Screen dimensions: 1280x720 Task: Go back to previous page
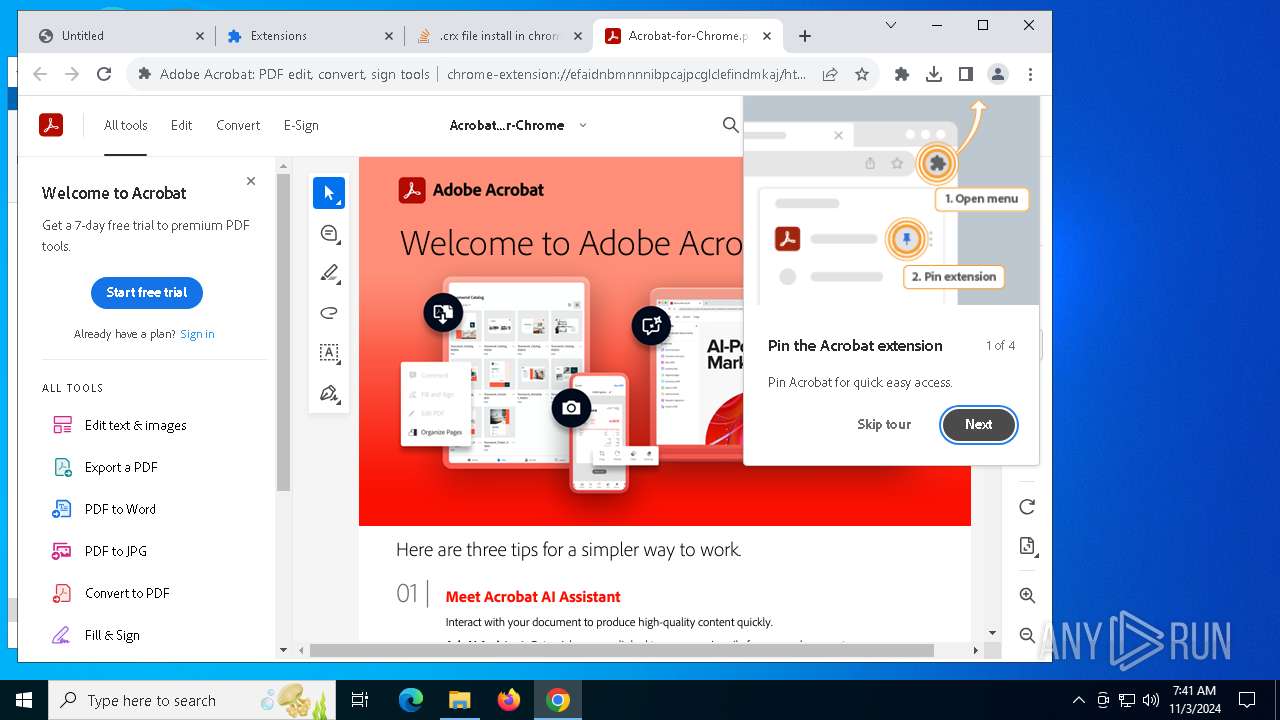(40, 74)
